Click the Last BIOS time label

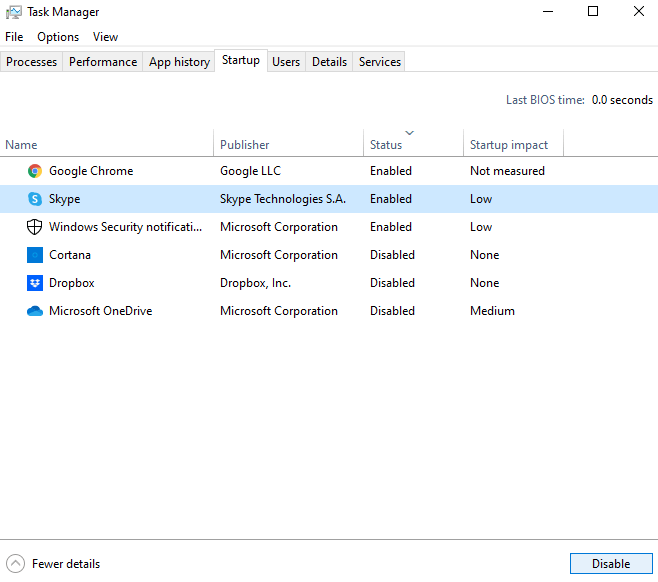tap(545, 100)
